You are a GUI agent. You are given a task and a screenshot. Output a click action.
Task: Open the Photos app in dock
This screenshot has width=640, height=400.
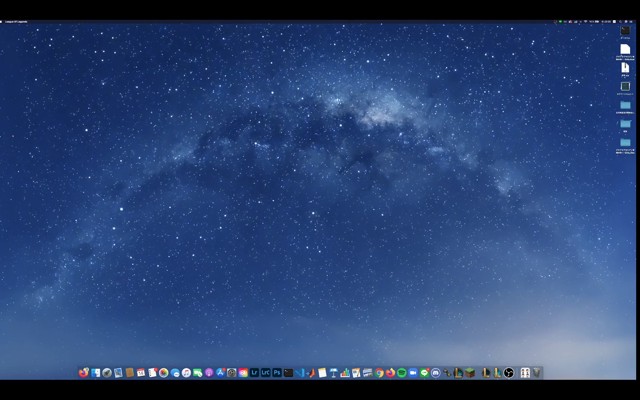(x=164, y=373)
